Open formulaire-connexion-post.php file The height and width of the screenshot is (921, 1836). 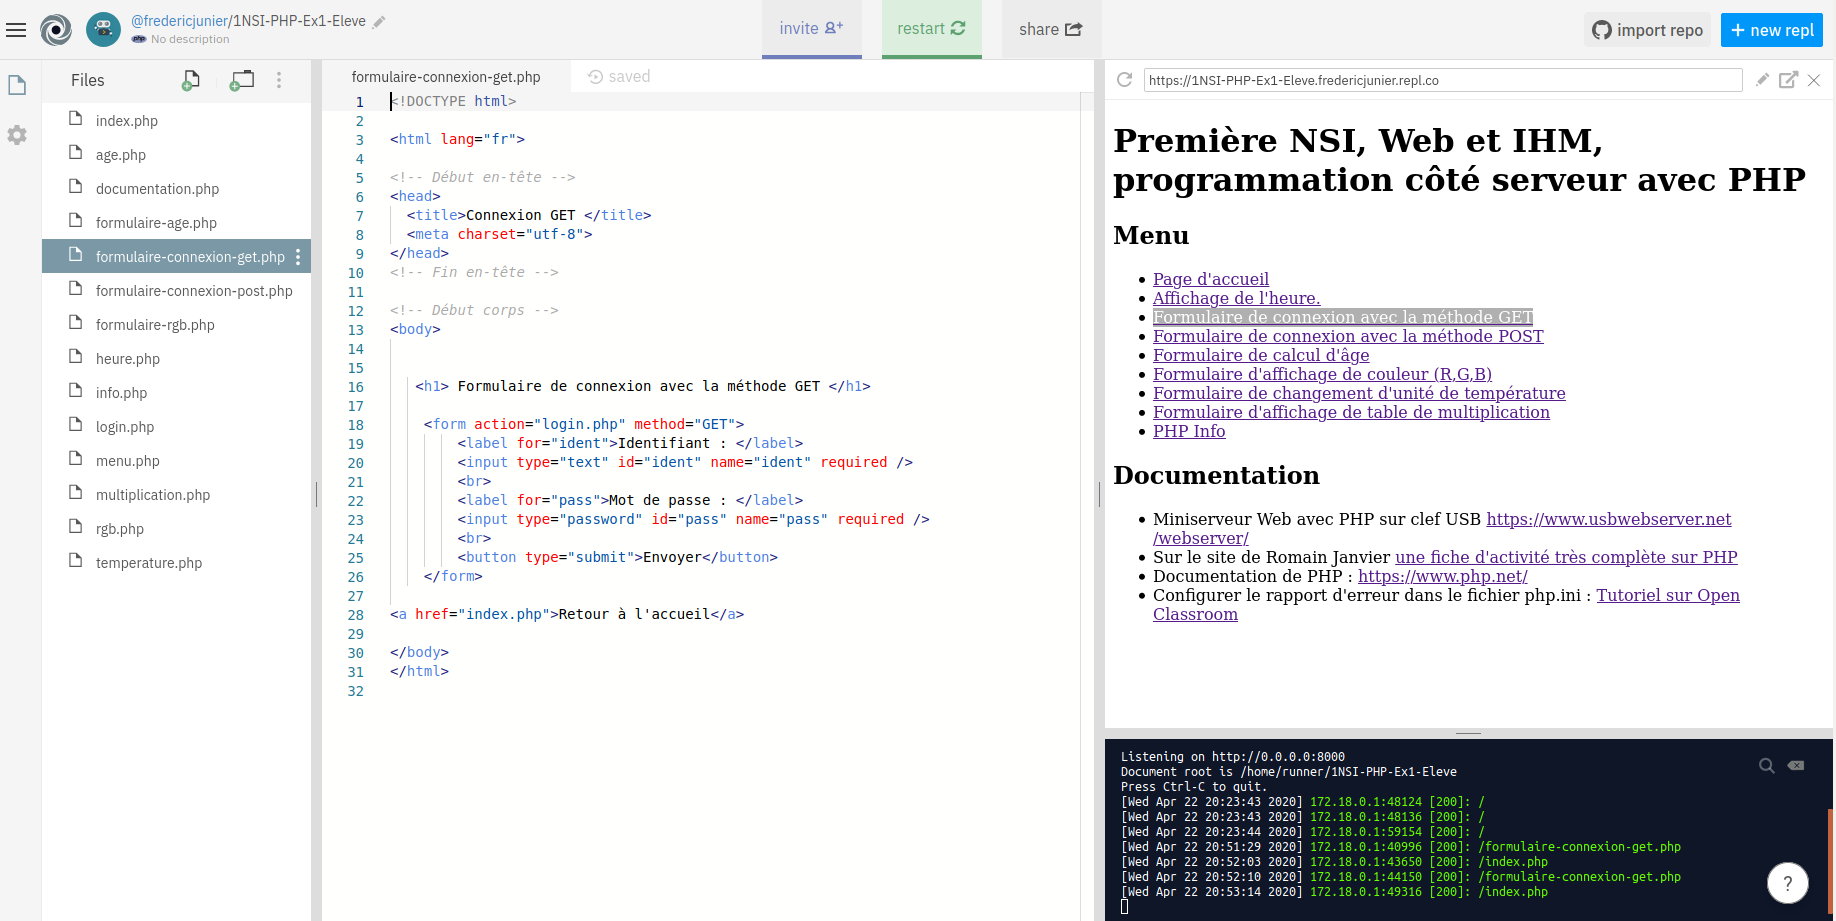click(176, 291)
